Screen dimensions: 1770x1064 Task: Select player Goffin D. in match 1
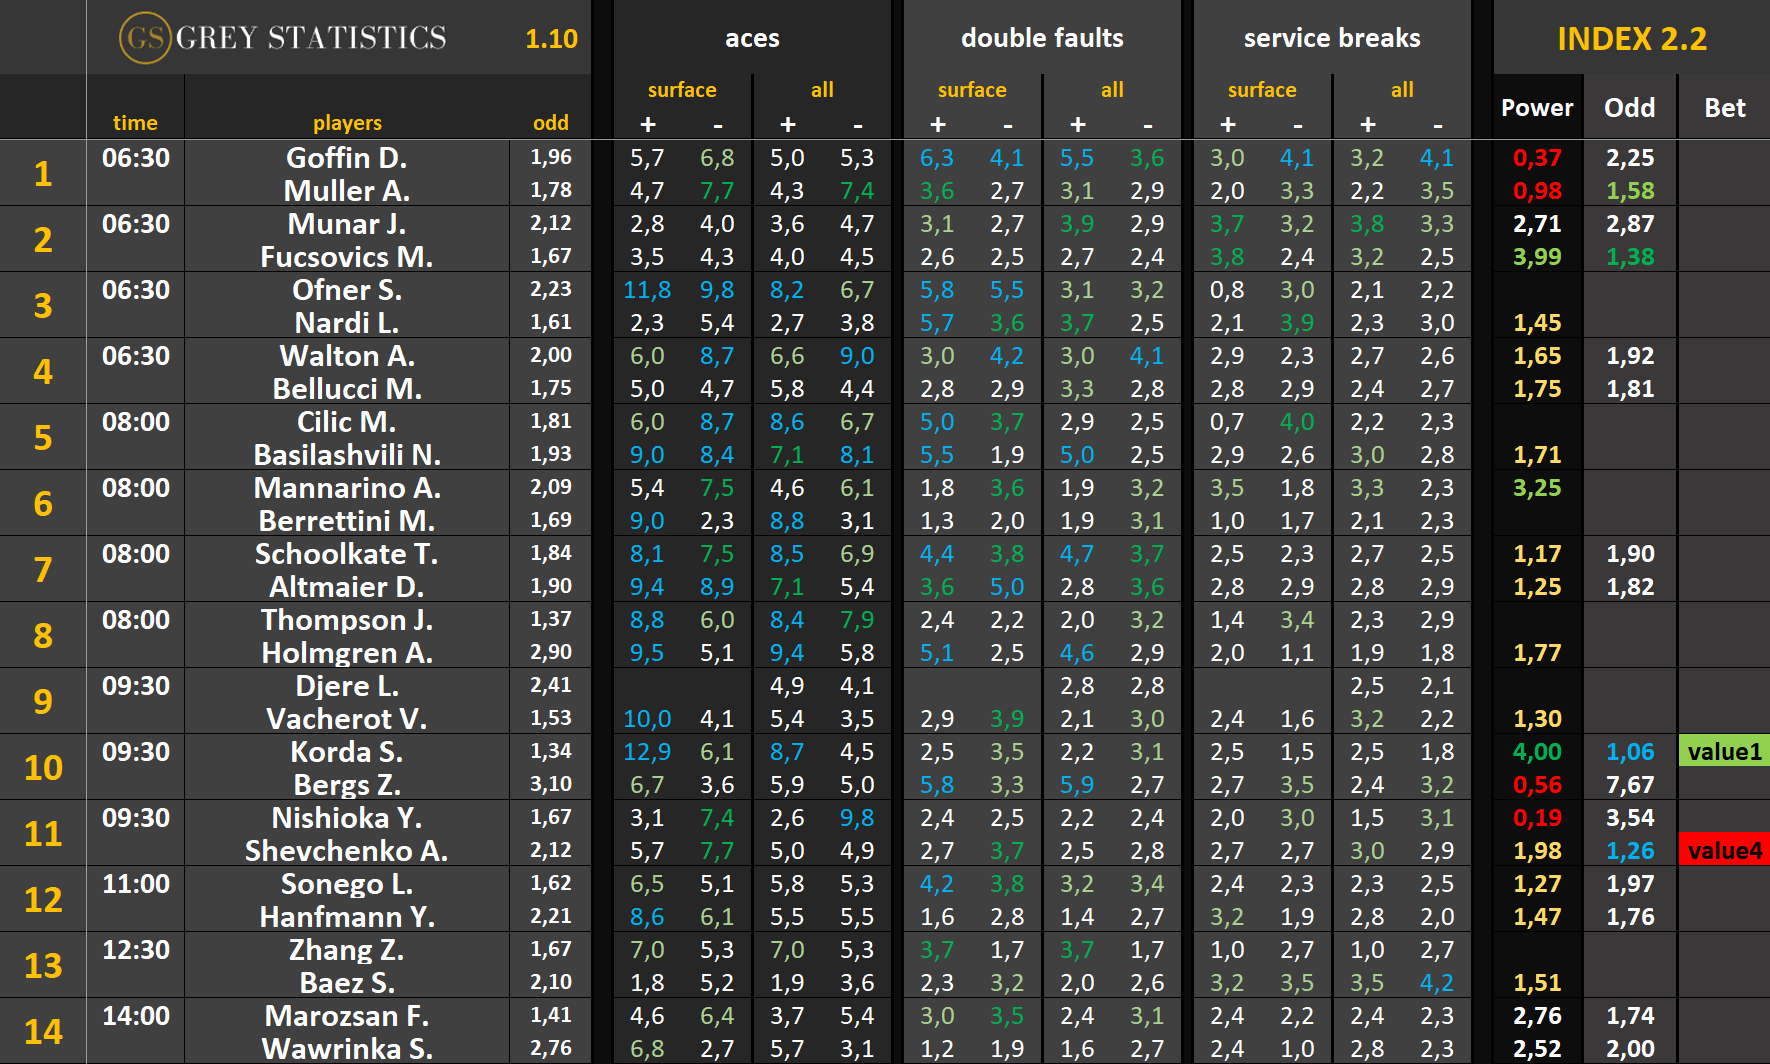point(347,158)
